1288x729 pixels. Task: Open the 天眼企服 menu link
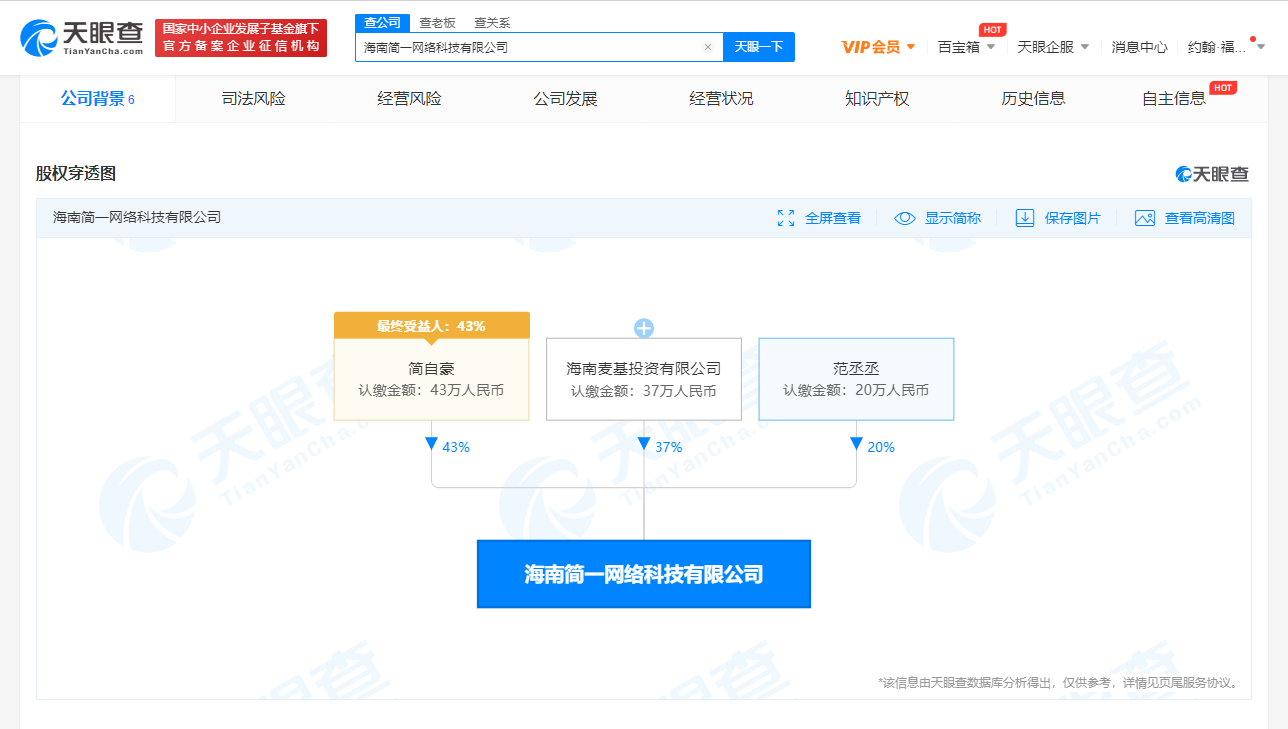point(1045,47)
